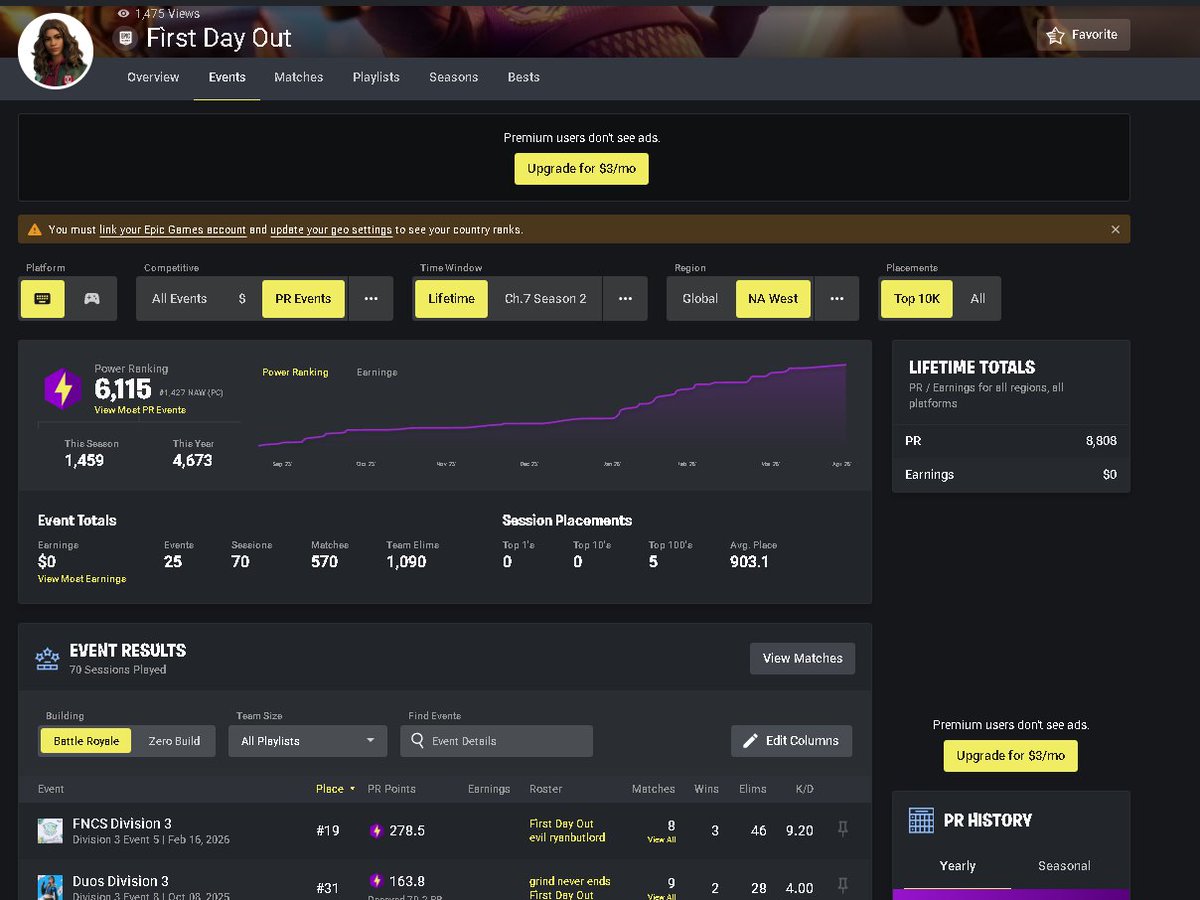
Task: Click the magnifier icon in Find Events
Action: click(417, 741)
